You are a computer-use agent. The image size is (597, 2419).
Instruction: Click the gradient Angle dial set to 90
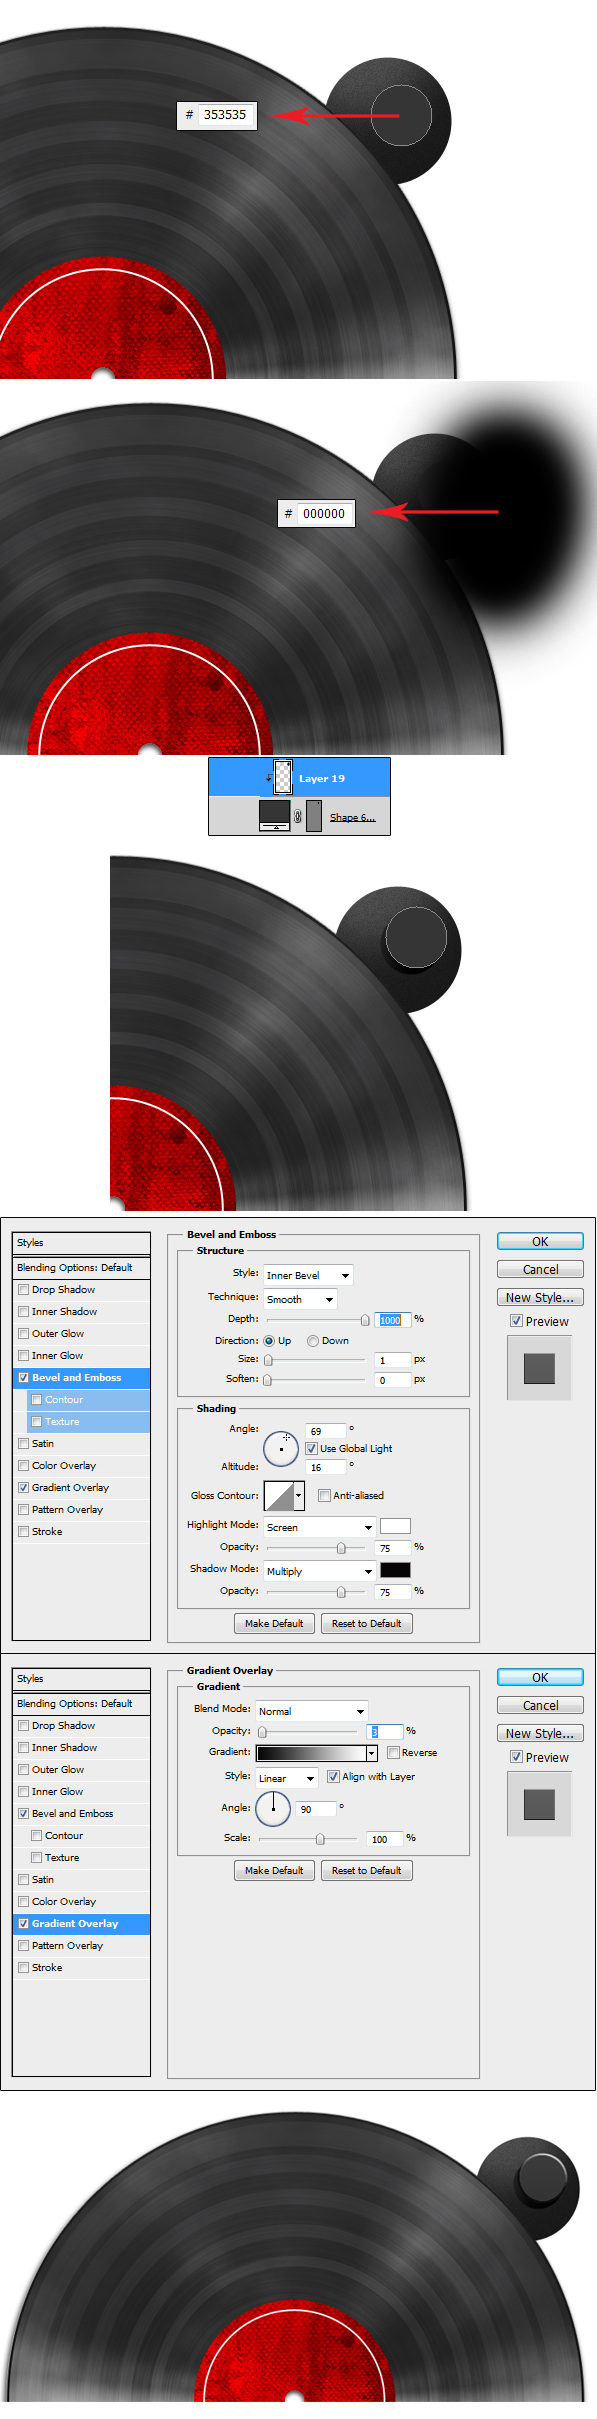click(x=273, y=1808)
